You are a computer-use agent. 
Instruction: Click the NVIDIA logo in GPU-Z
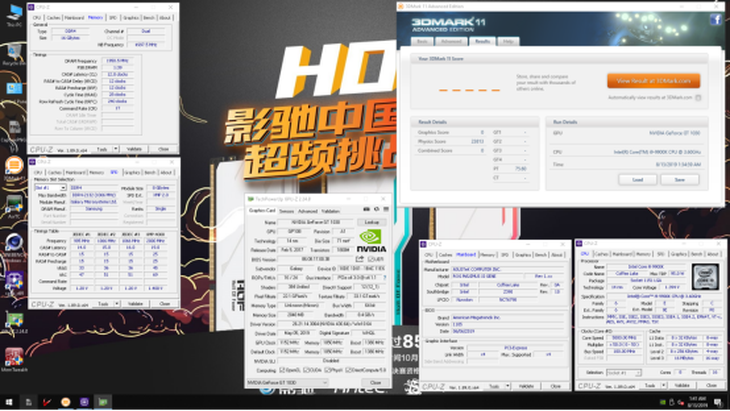[x=371, y=241]
